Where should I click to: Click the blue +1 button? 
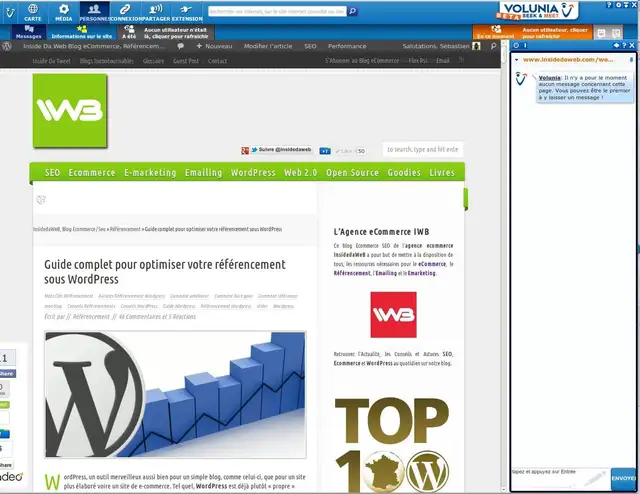(x=325, y=151)
